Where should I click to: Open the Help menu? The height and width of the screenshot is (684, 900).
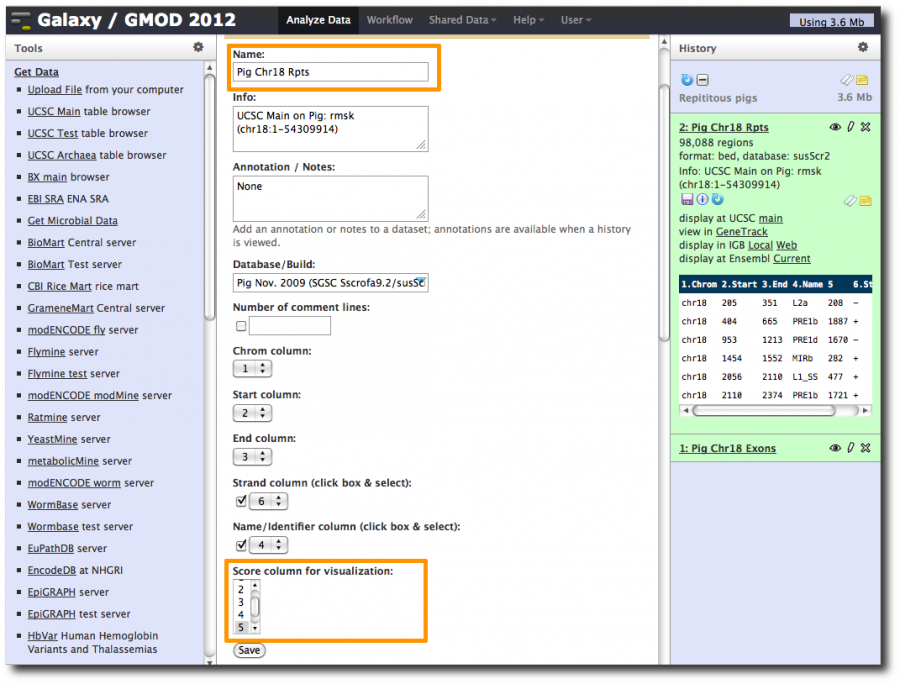point(528,20)
